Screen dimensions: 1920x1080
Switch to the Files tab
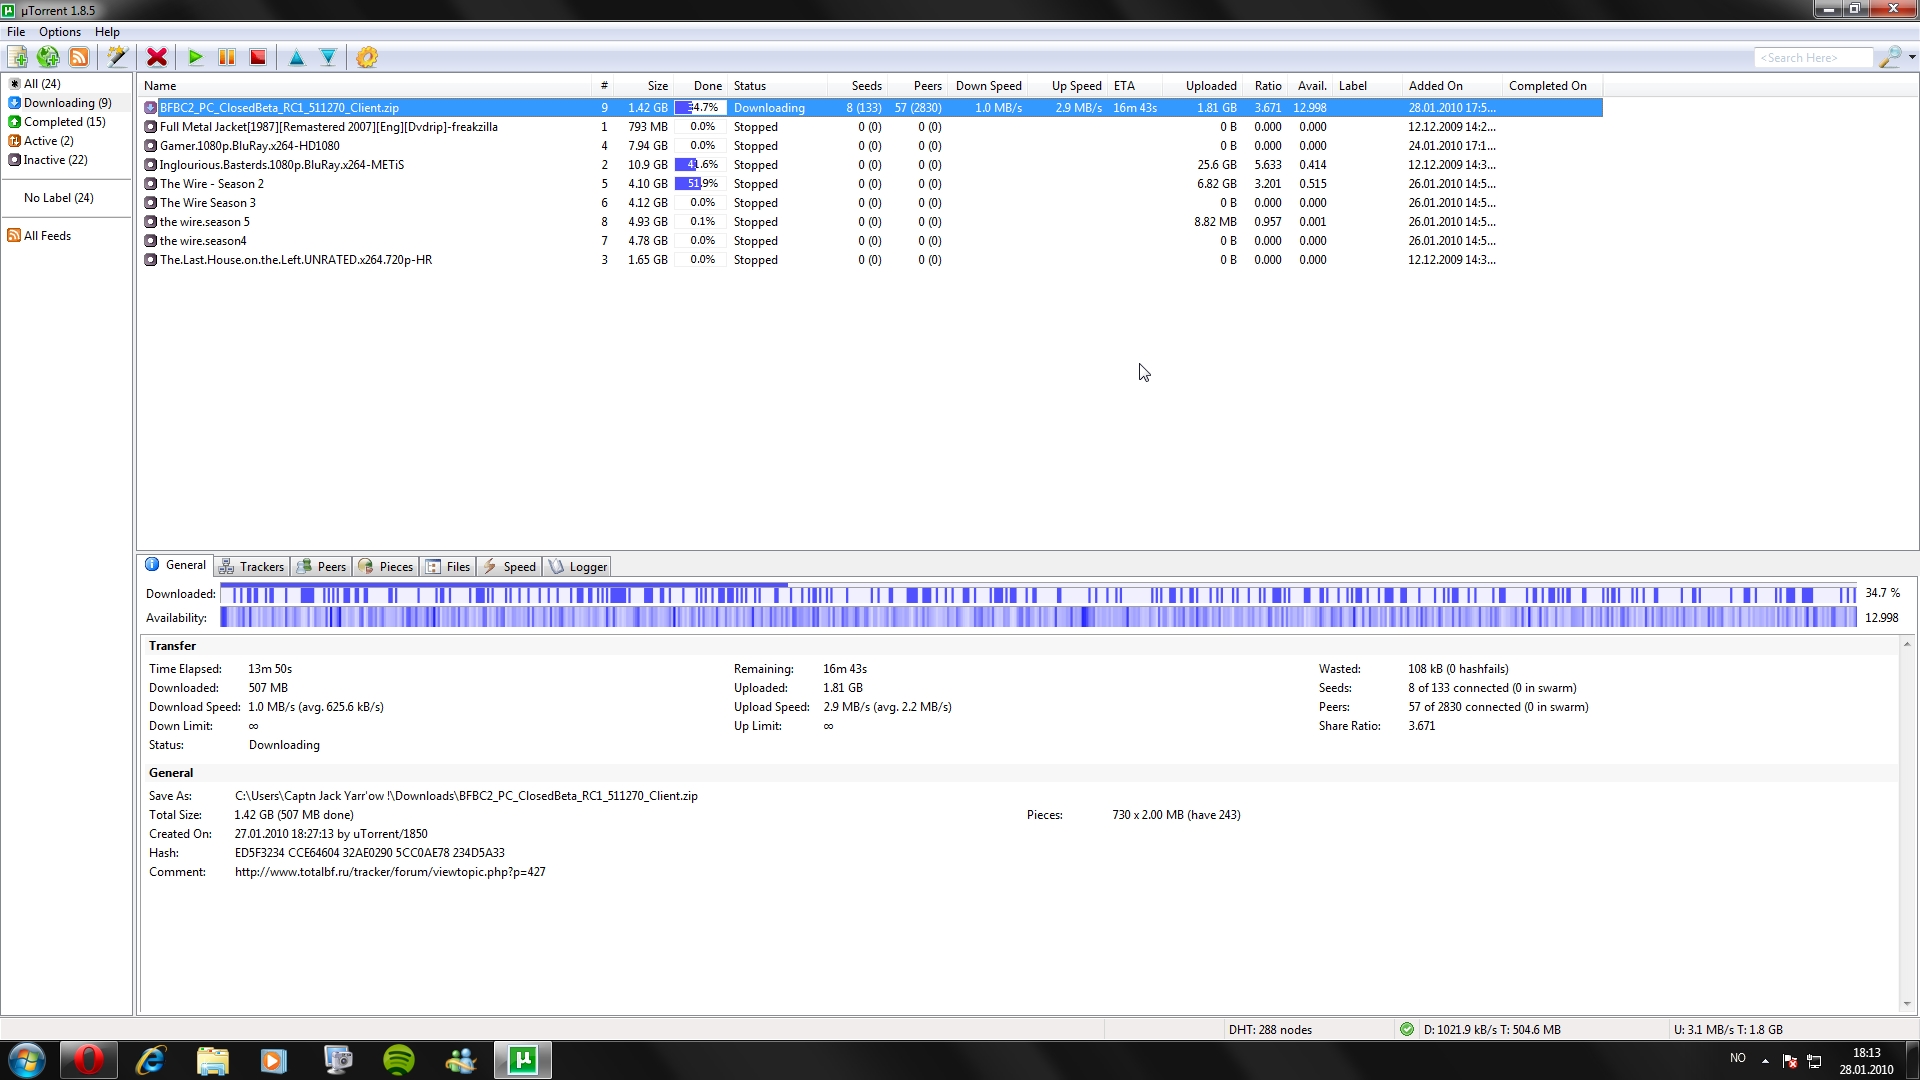click(448, 567)
